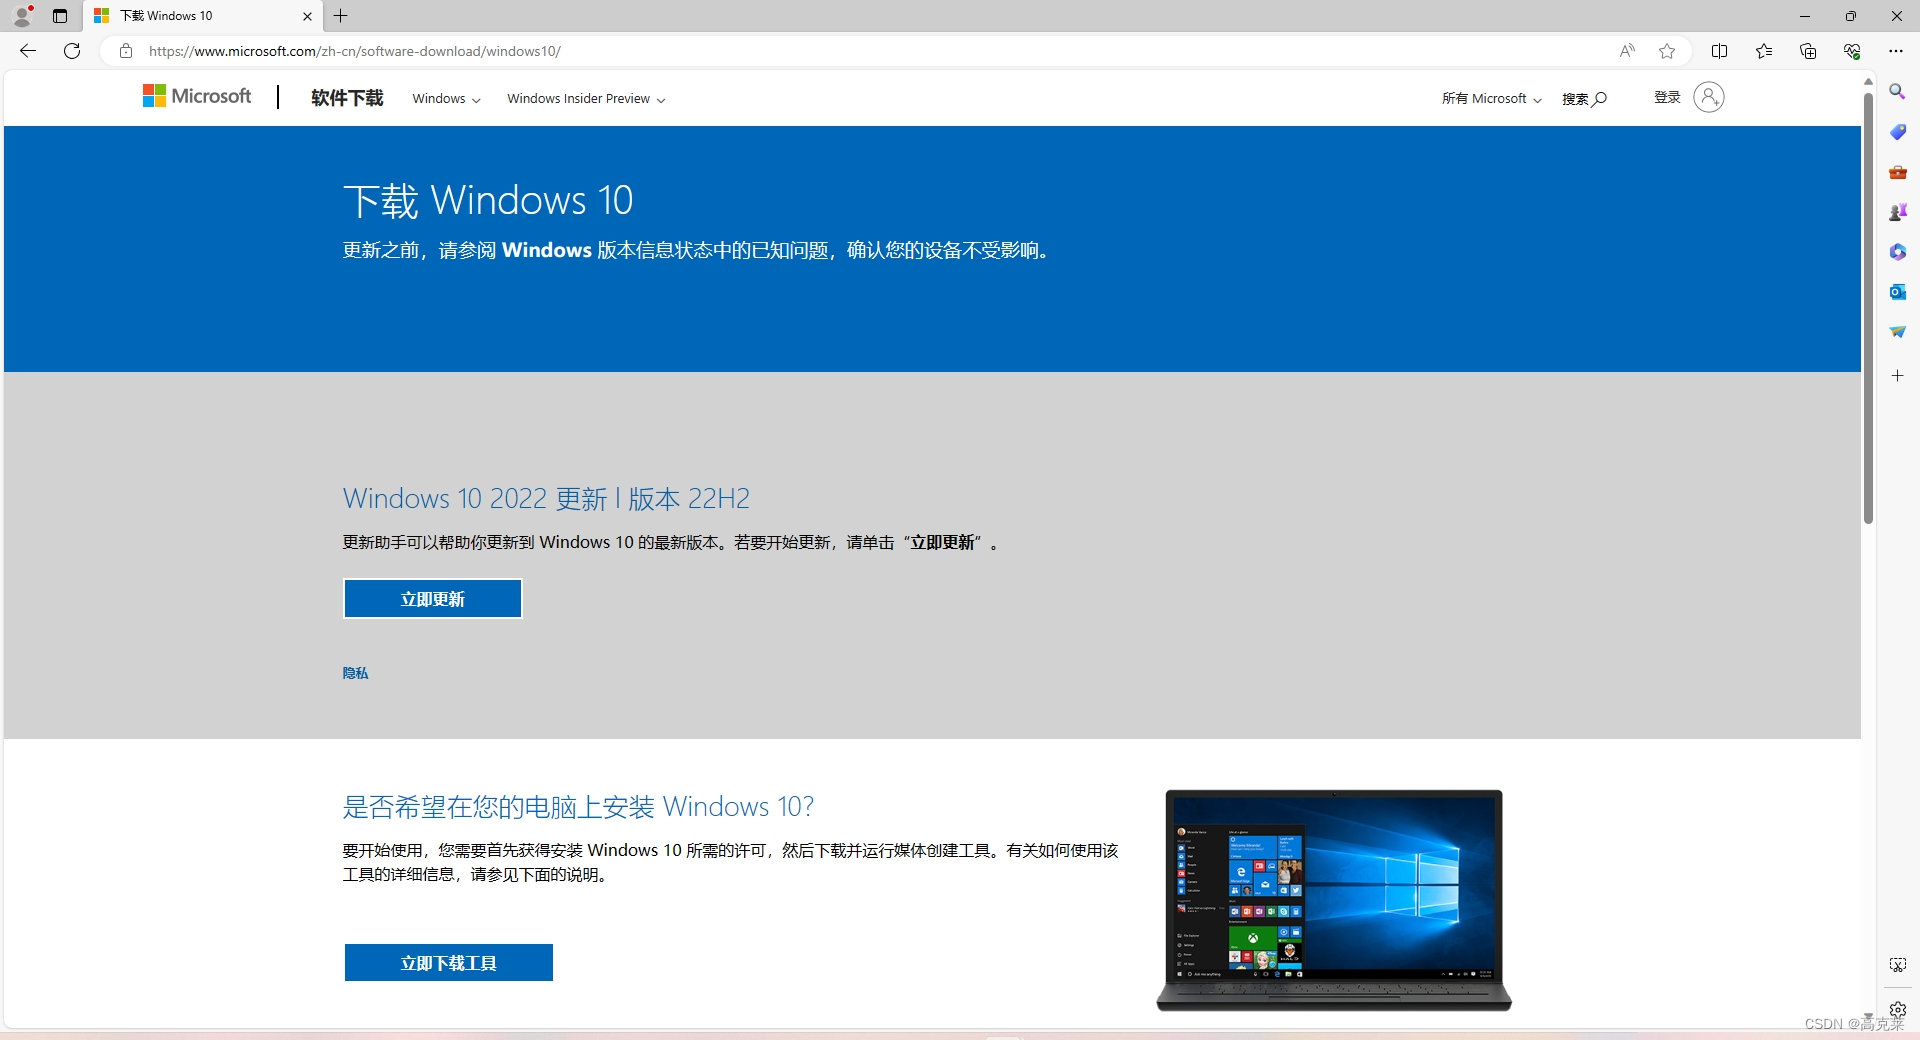Expand the 所有 Microsoft dropdown
The image size is (1920, 1040).
[1491, 99]
